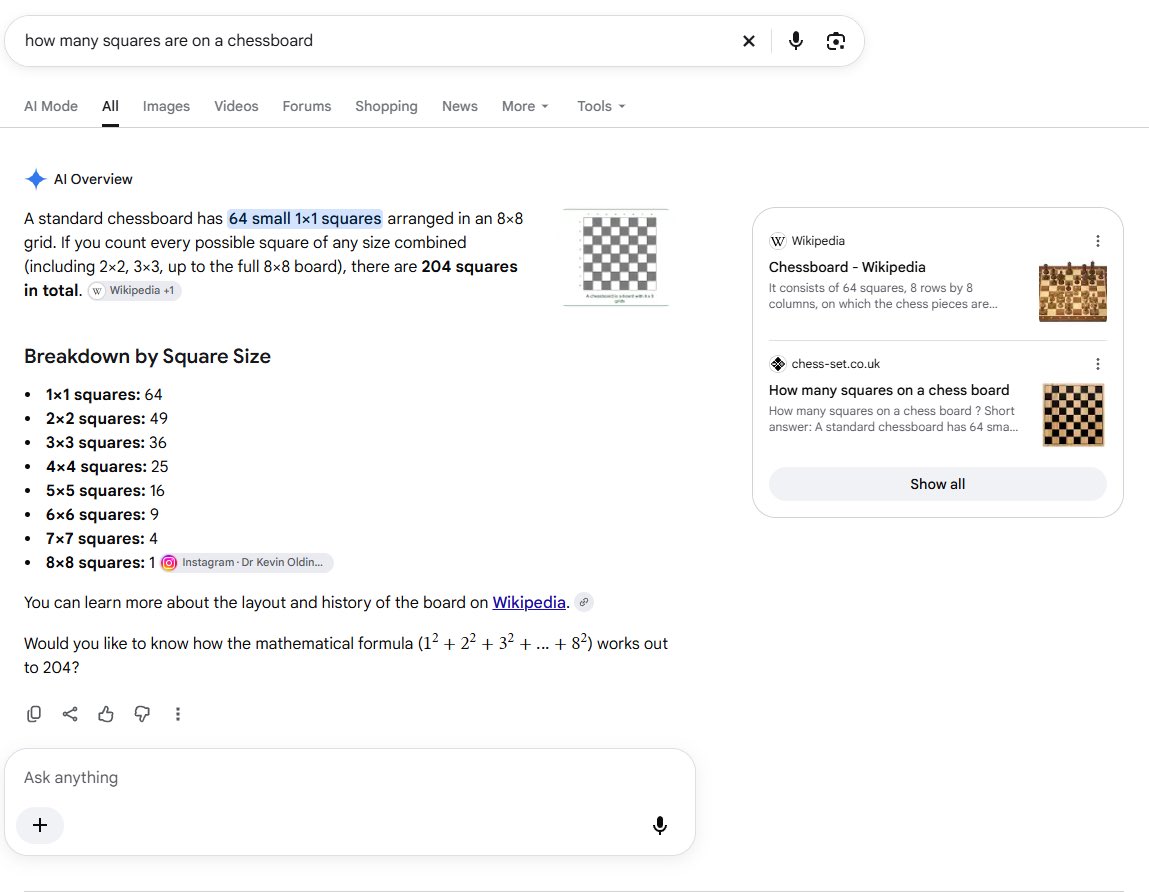
Task: Select the 2×2 squares: 49 row
Action: [107, 419]
